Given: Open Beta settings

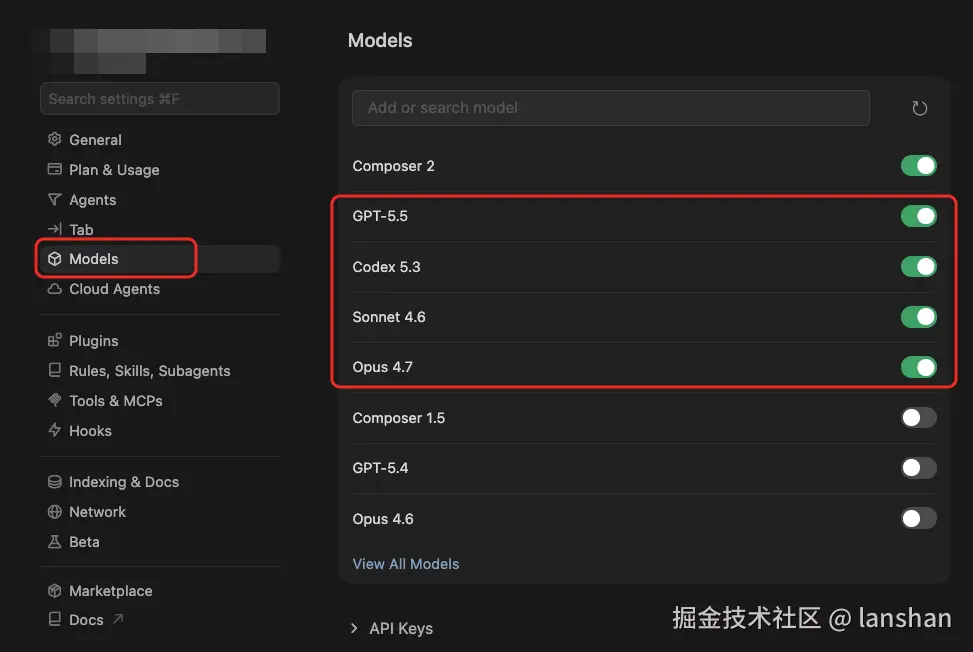Looking at the screenshot, I should pos(159,542).
